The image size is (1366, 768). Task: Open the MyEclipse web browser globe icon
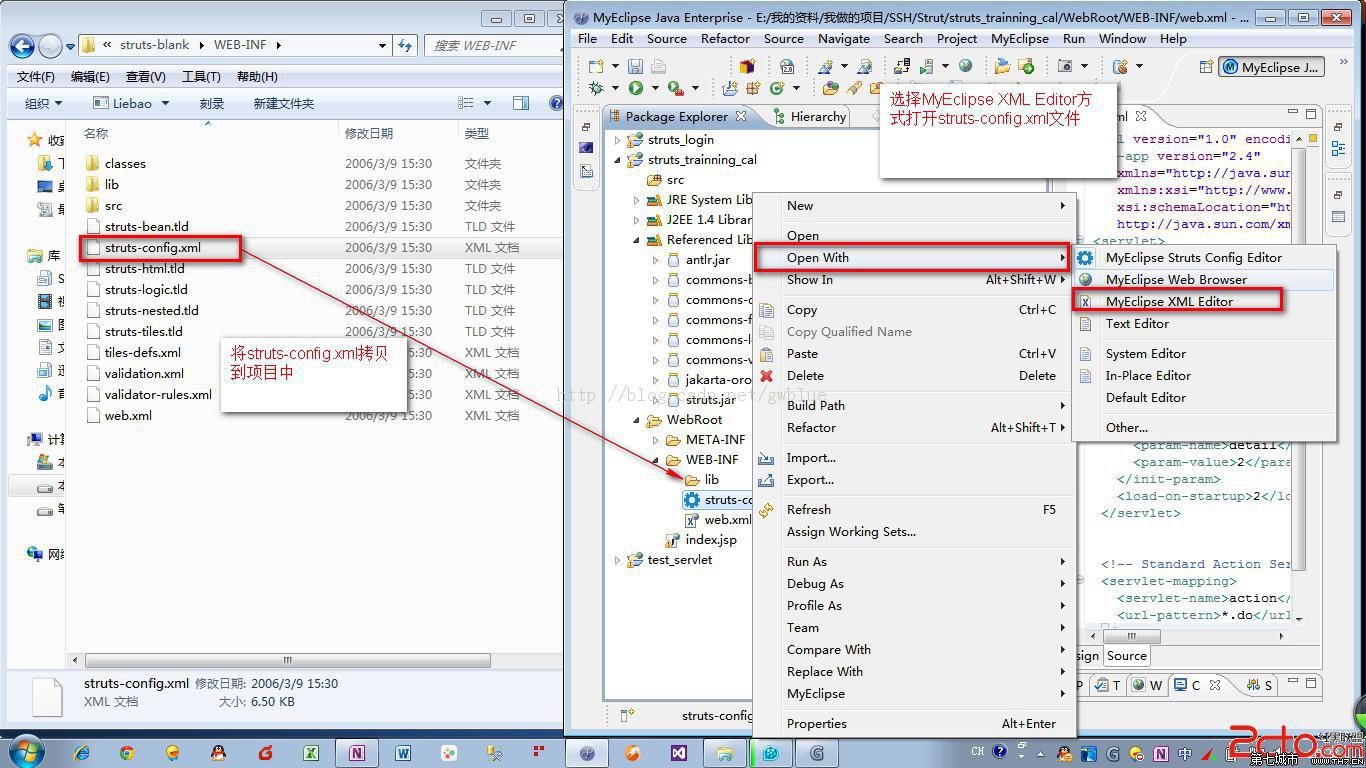coord(965,66)
